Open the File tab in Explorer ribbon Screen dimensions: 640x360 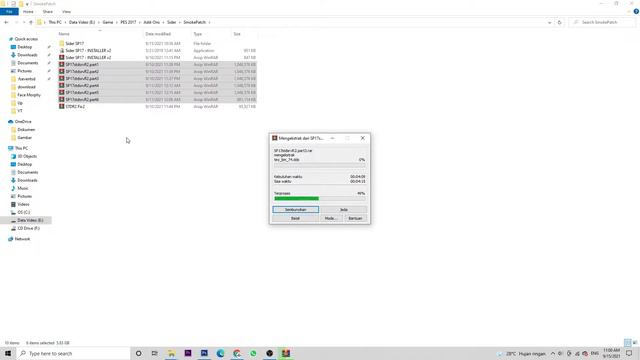pos(9,11)
